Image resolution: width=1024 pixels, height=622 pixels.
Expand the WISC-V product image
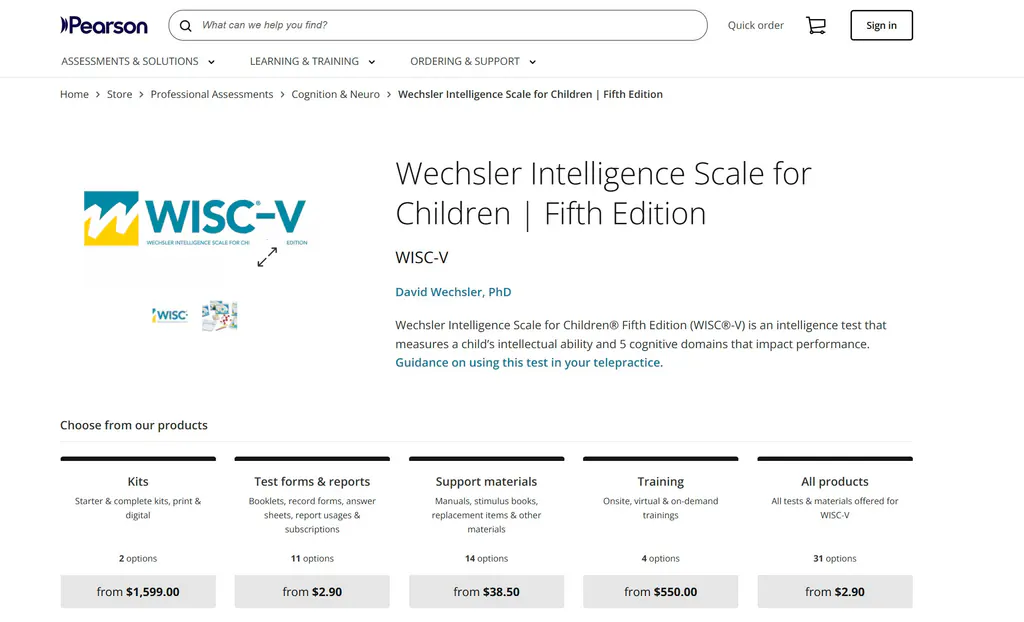[x=267, y=257]
